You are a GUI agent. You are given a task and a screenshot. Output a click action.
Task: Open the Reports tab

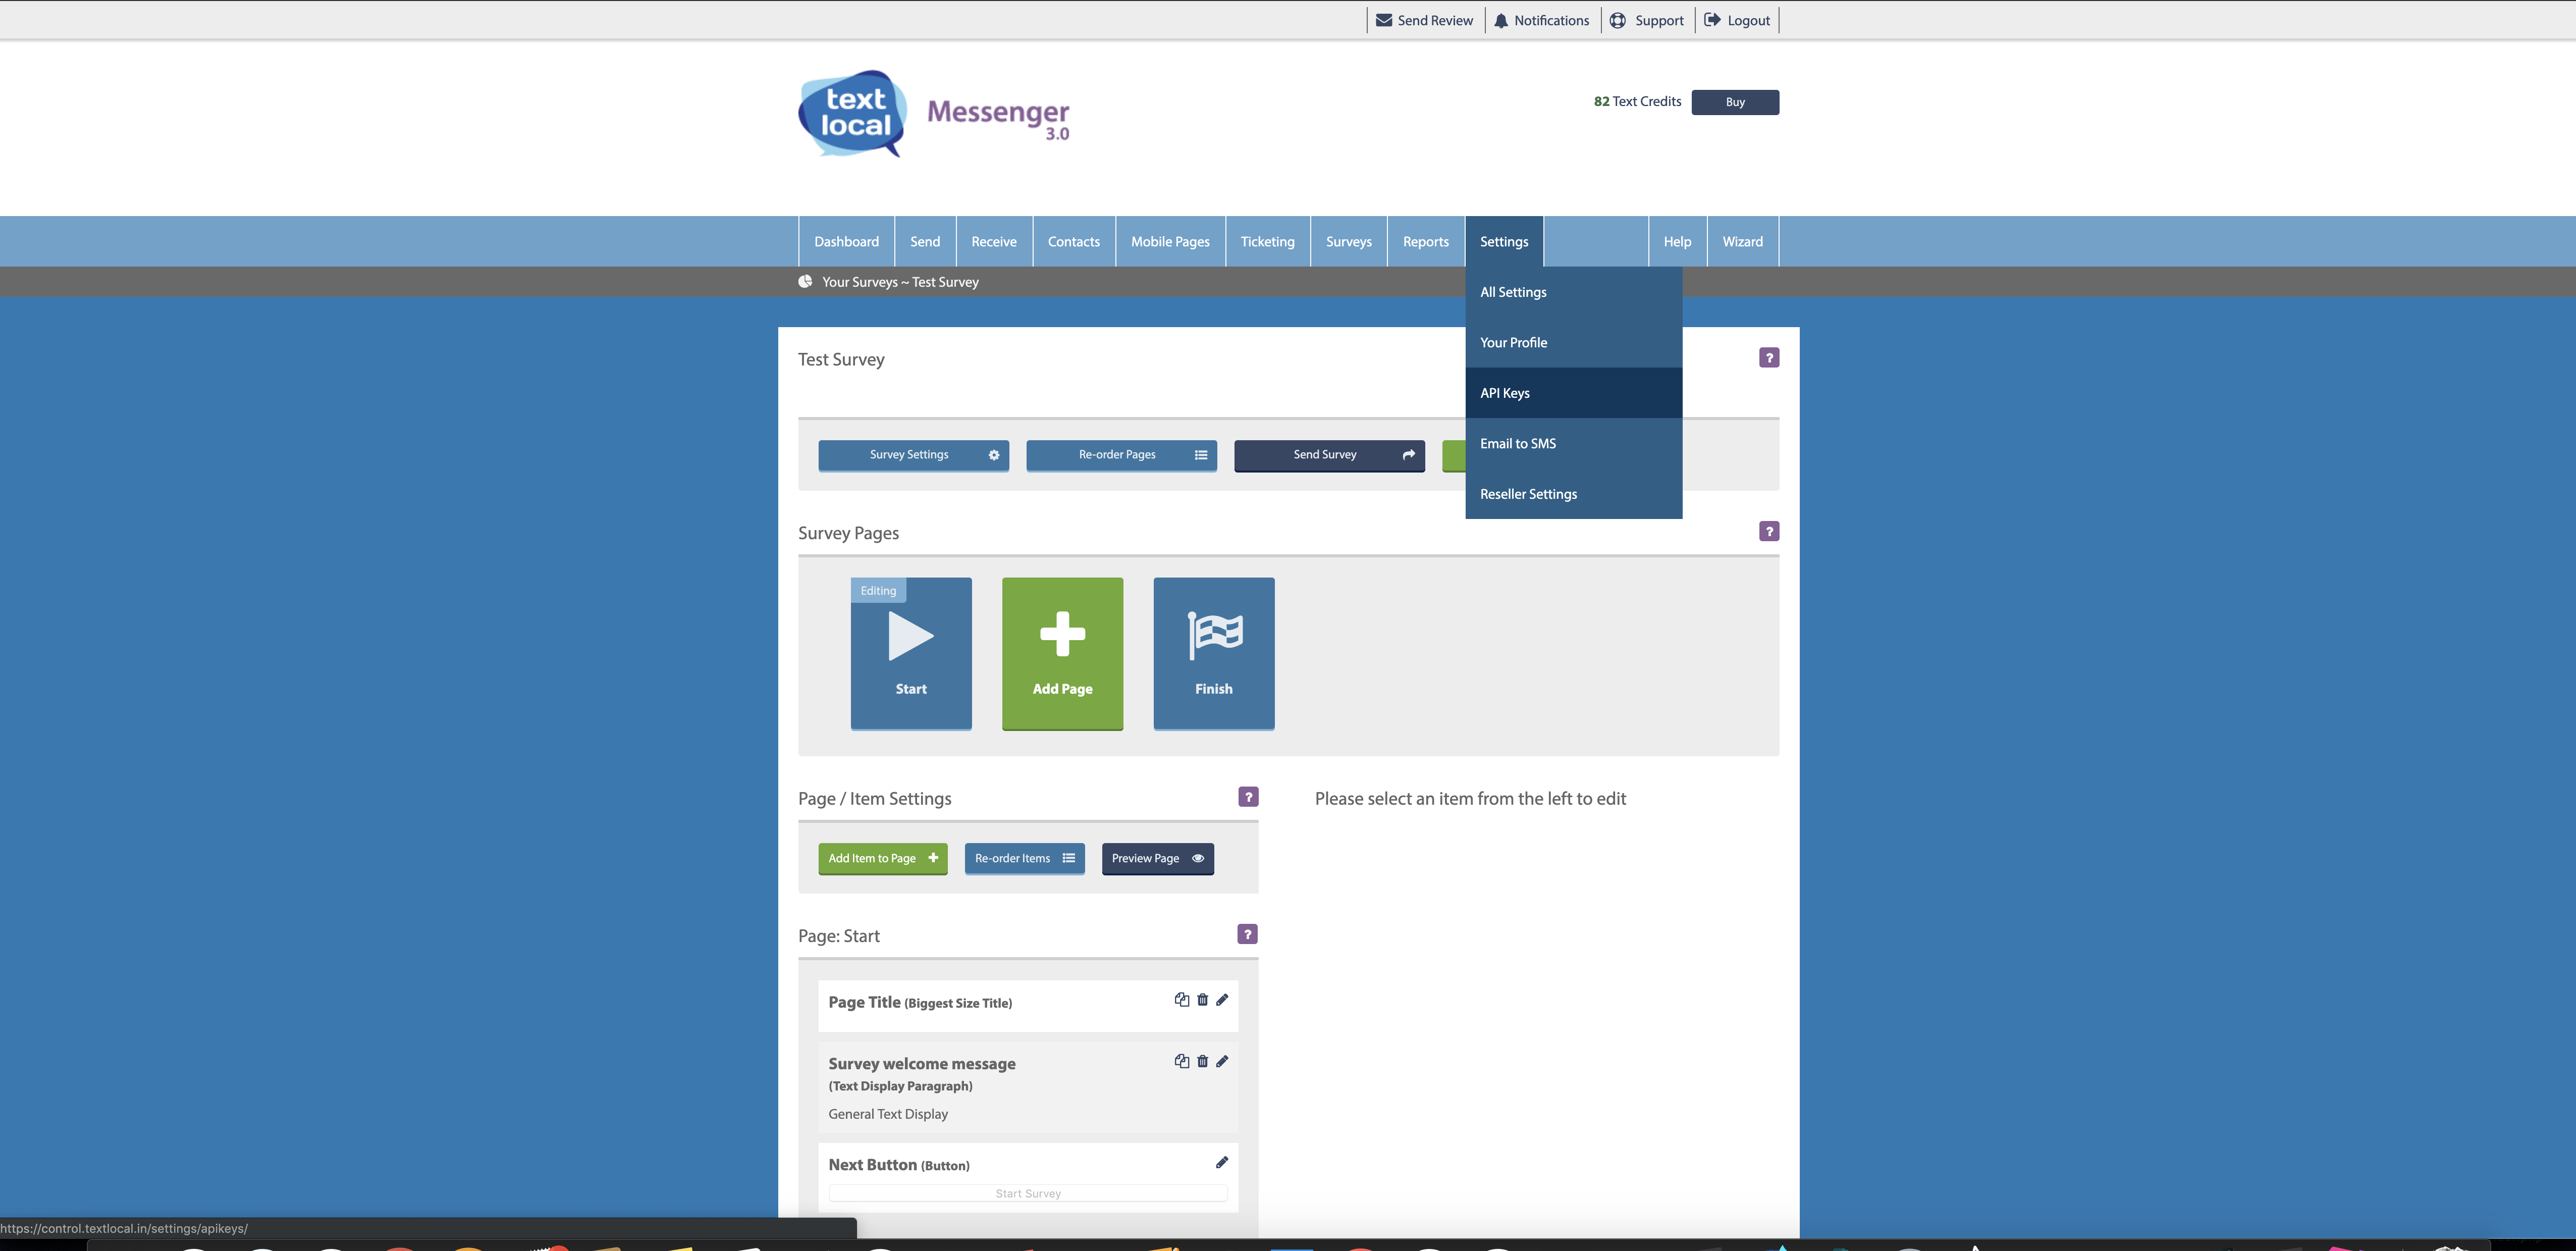point(1425,242)
